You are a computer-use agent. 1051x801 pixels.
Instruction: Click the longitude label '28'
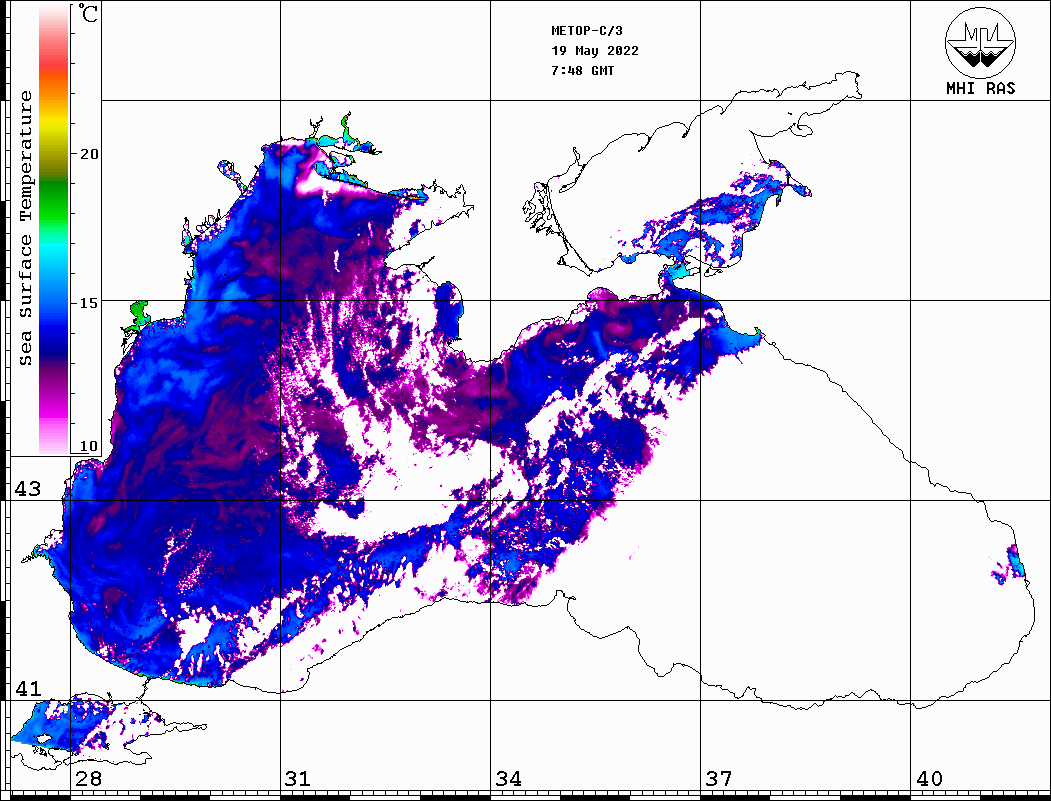click(88, 779)
